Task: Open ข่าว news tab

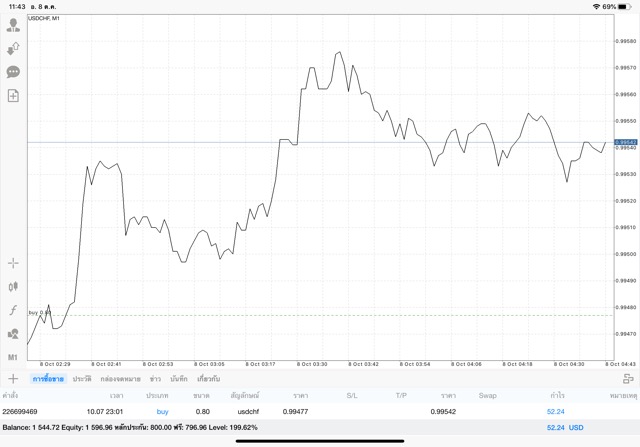Action: (x=155, y=379)
